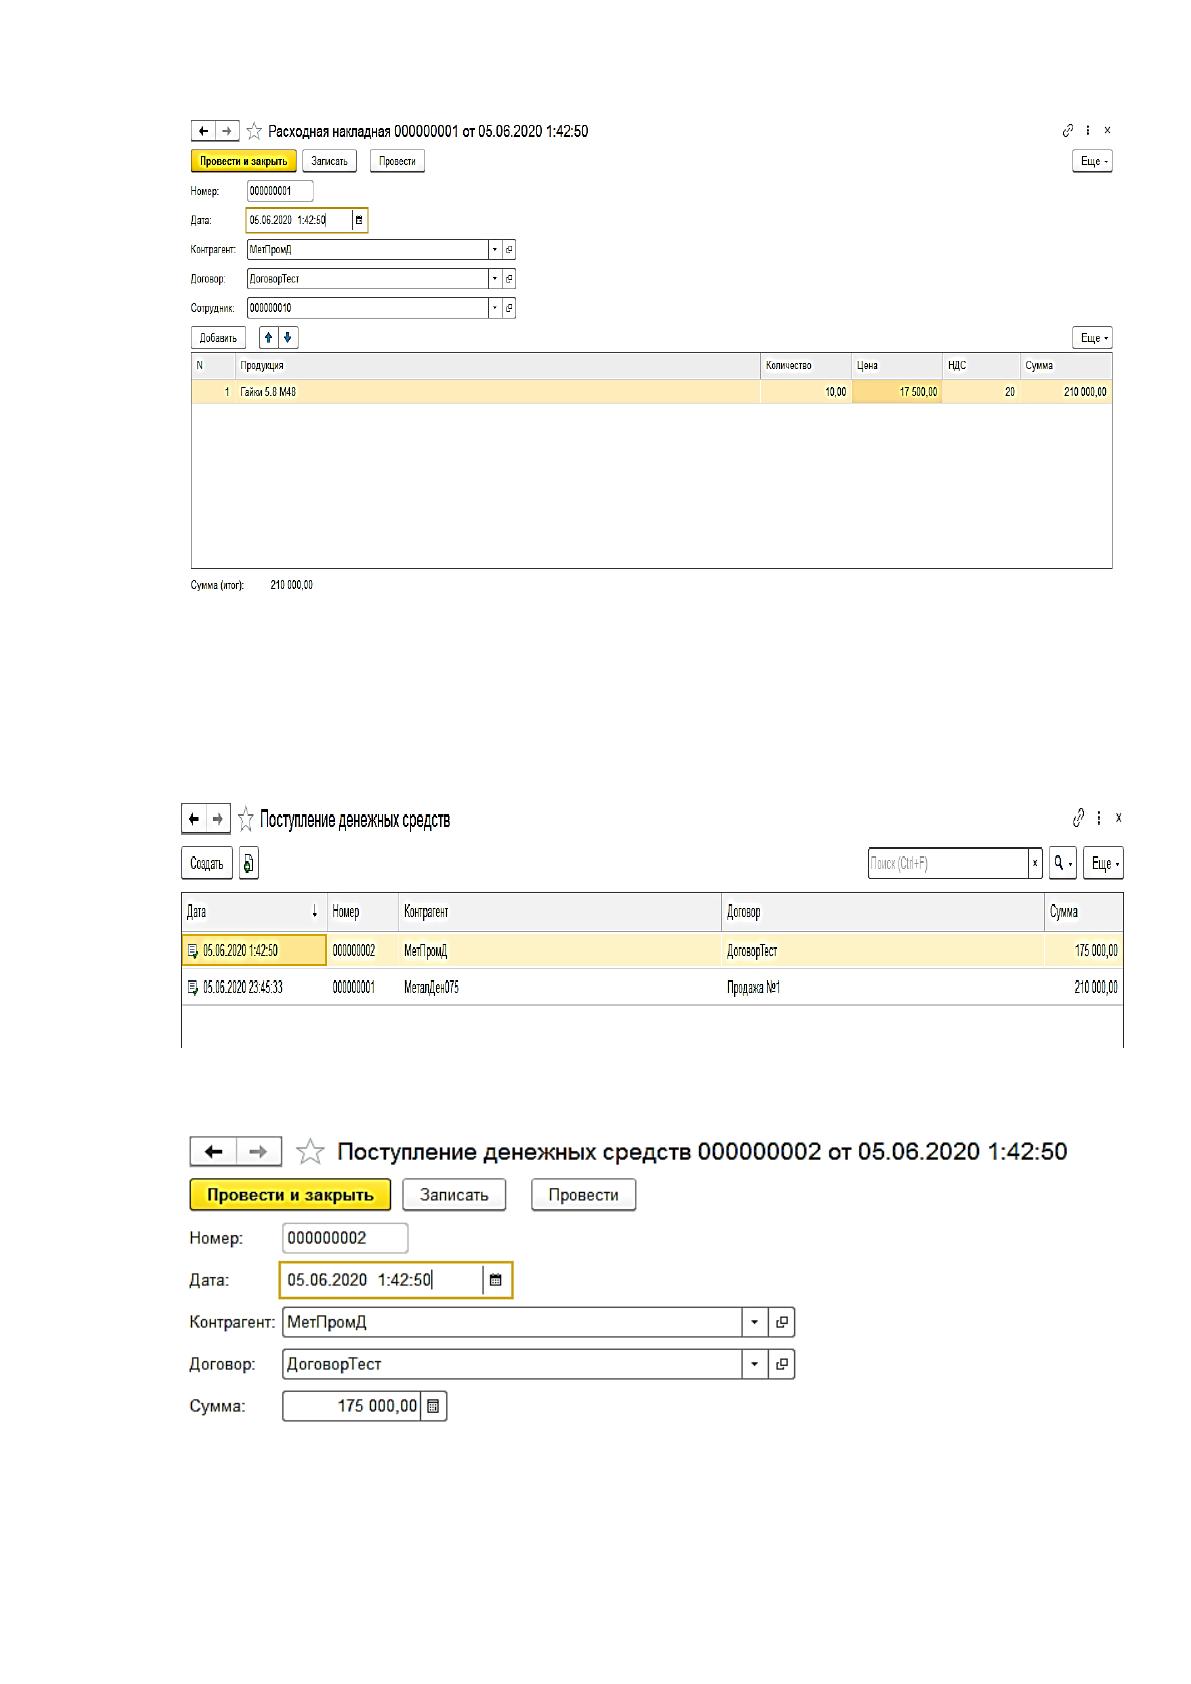Click Добавить to add a product row
This screenshot has width=1191, height=1684.
pos(218,338)
